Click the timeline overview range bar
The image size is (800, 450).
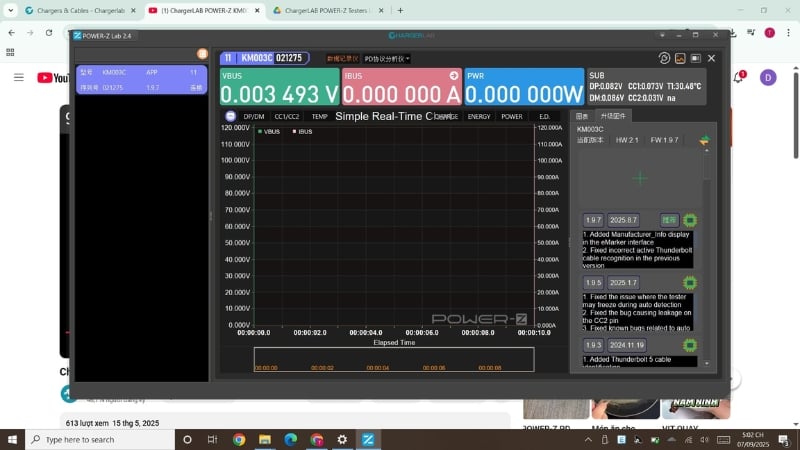(394, 359)
